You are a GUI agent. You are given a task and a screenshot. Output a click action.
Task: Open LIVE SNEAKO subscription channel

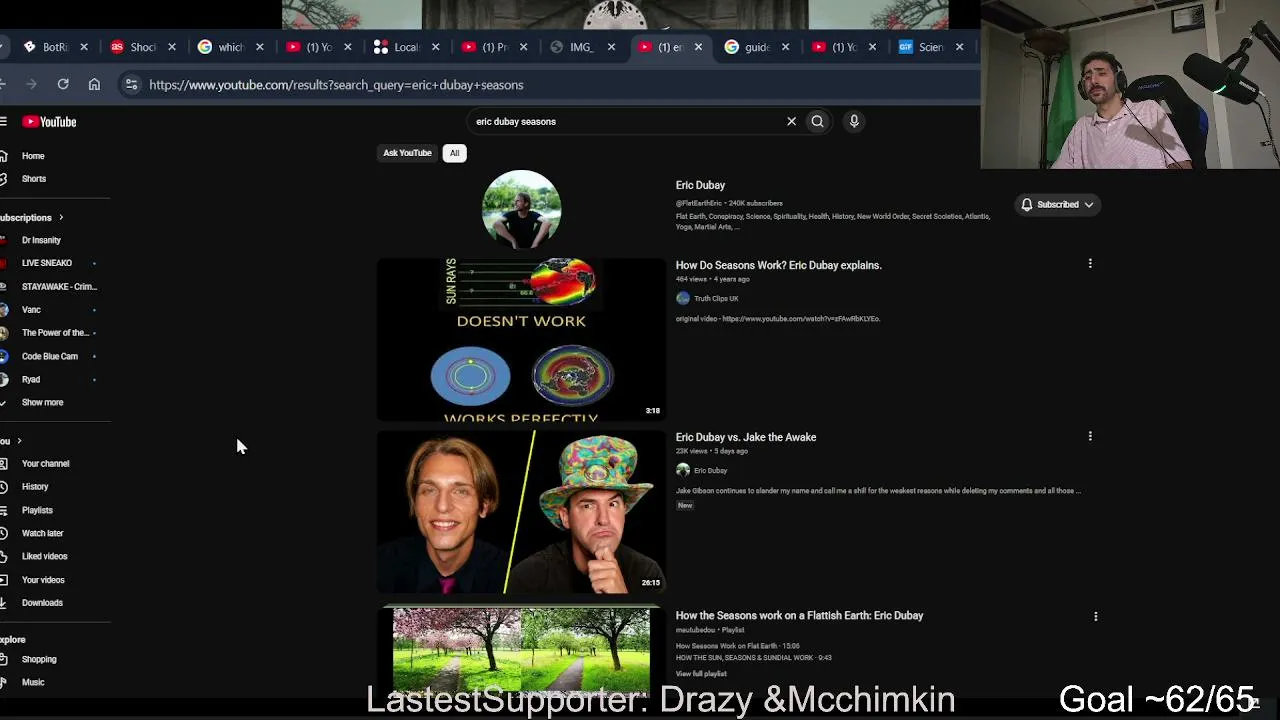[47, 263]
